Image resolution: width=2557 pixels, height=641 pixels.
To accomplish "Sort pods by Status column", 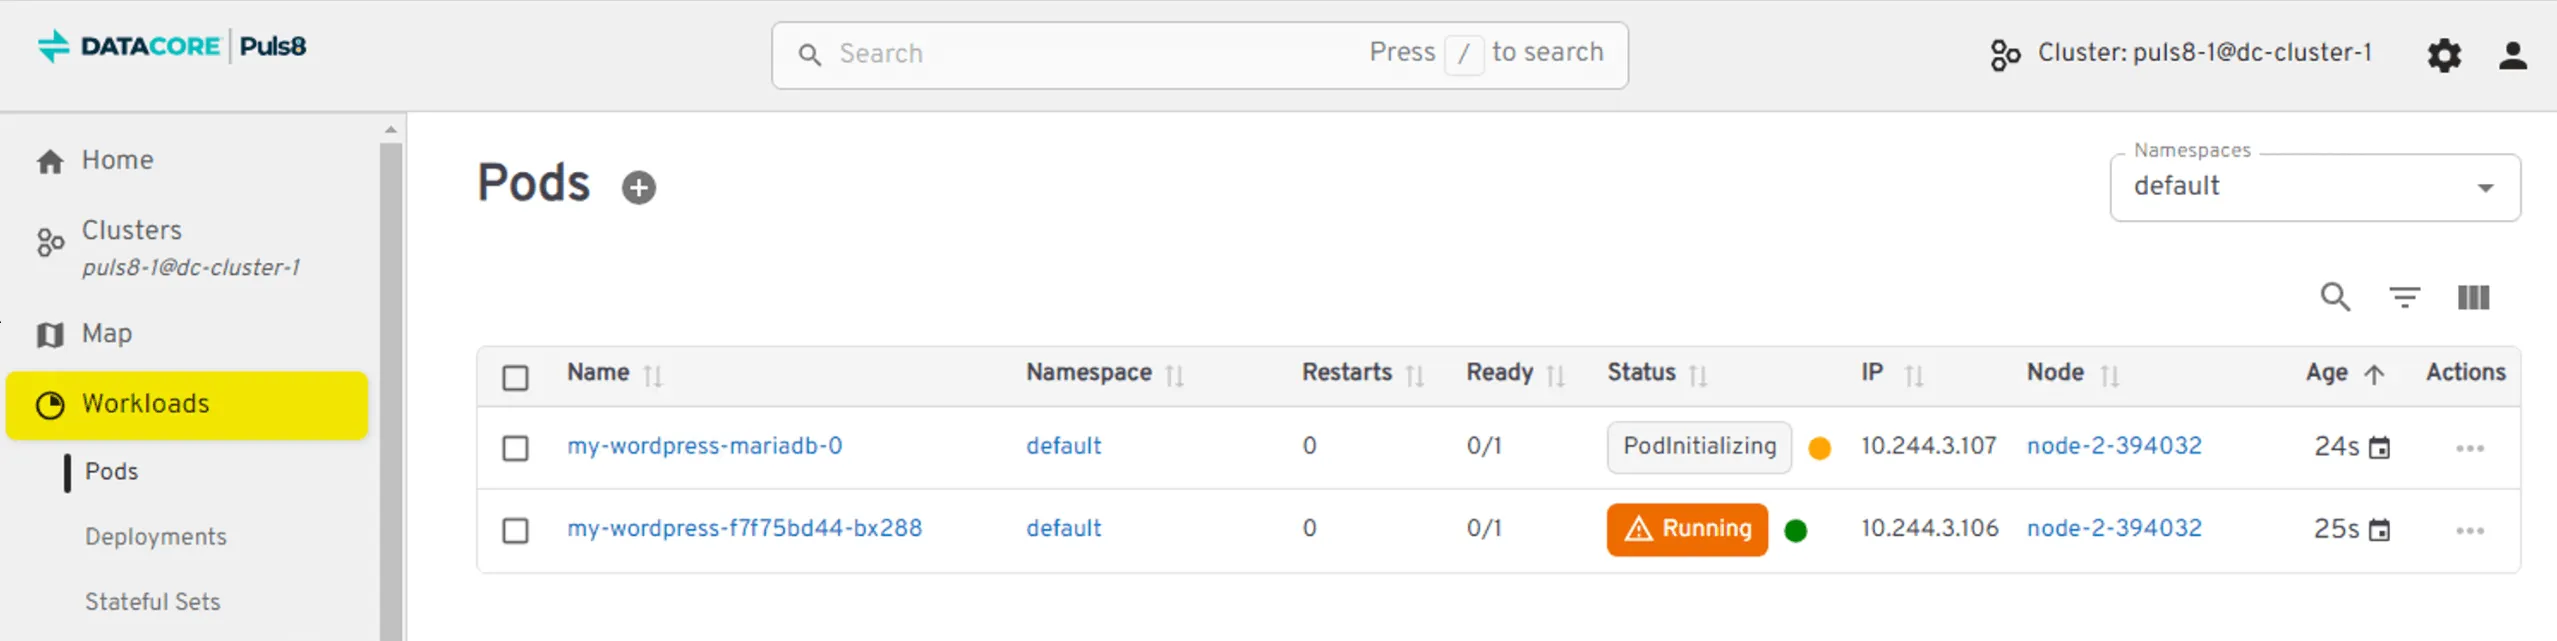I will tap(1697, 375).
